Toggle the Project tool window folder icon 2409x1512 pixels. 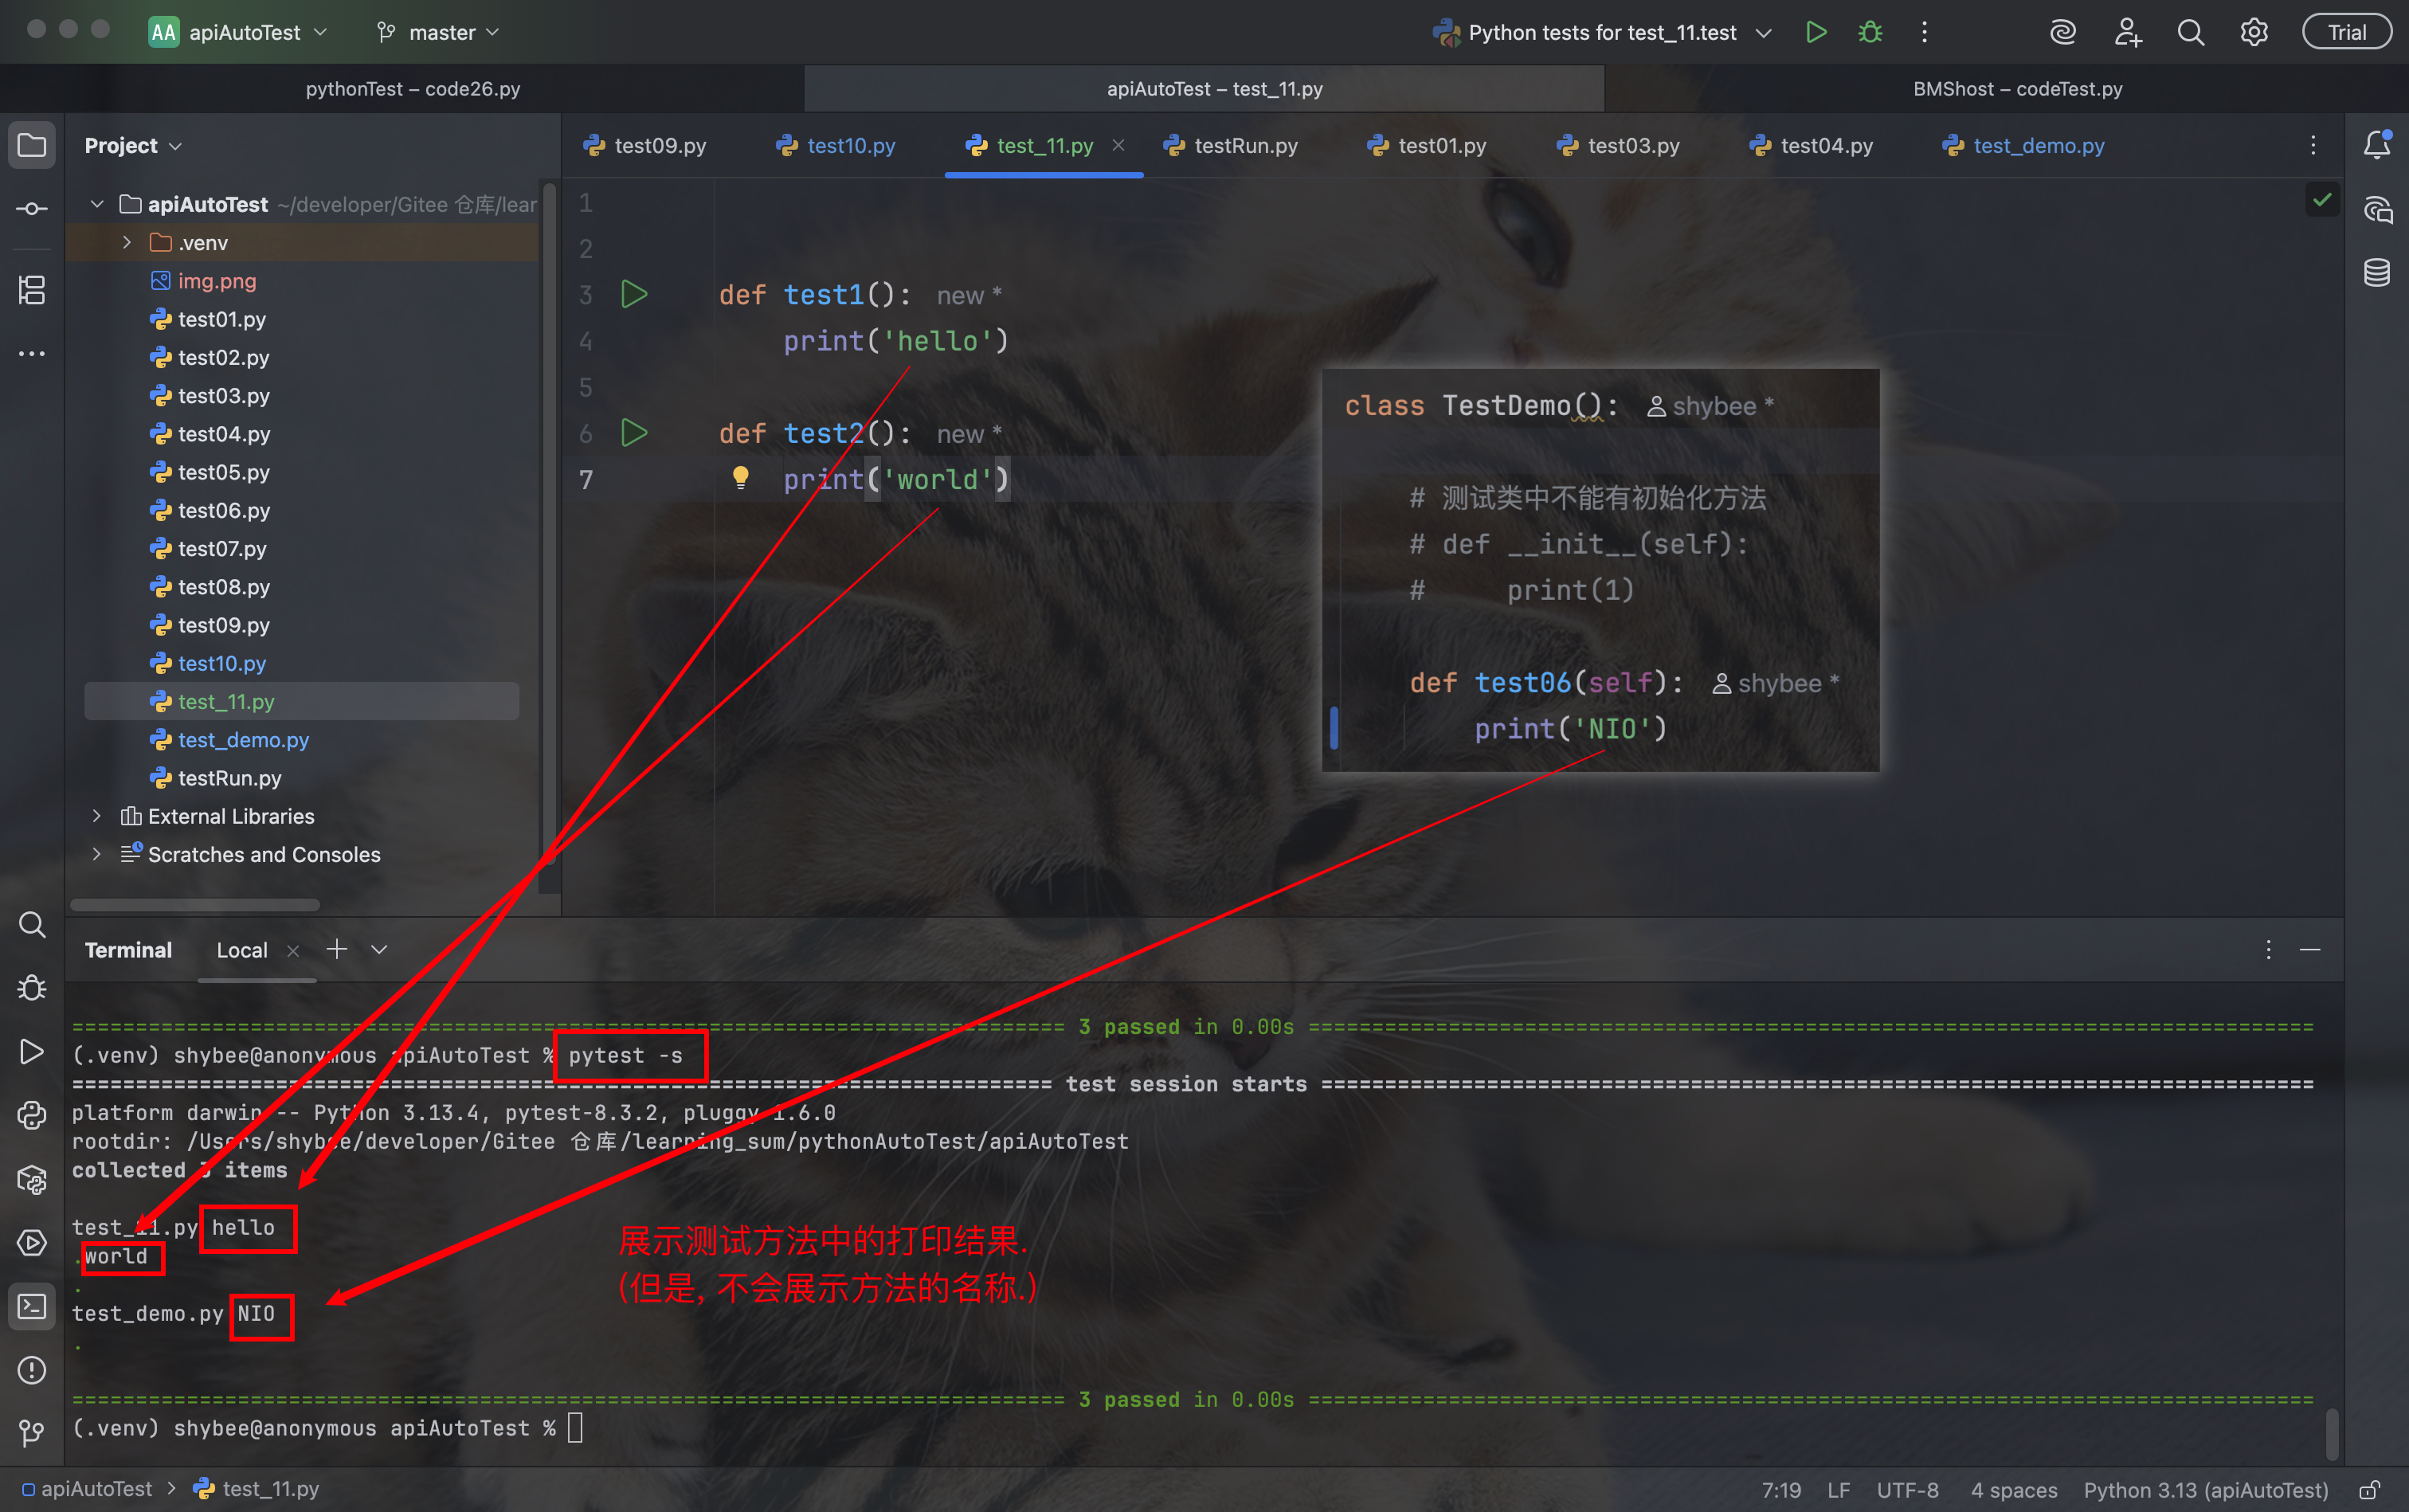(32, 146)
